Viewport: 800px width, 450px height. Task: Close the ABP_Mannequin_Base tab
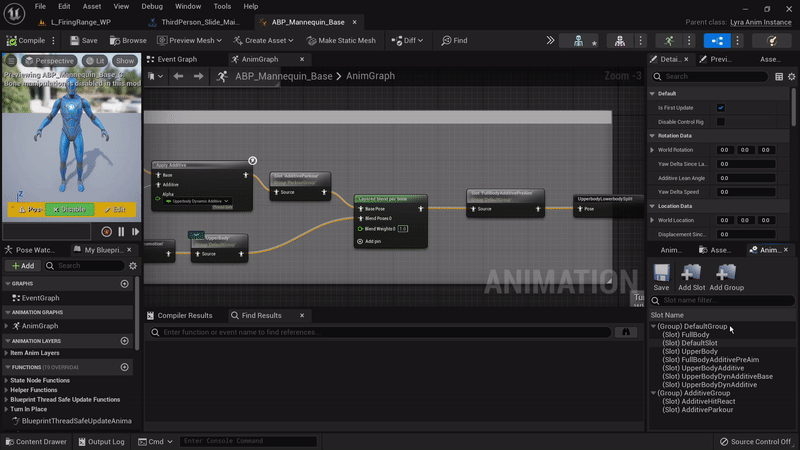(355, 22)
